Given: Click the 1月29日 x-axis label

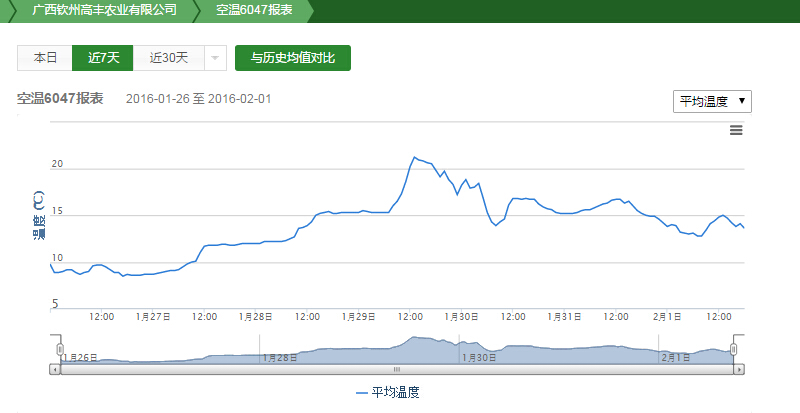Looking at the screenshot, I should (359, 316).
